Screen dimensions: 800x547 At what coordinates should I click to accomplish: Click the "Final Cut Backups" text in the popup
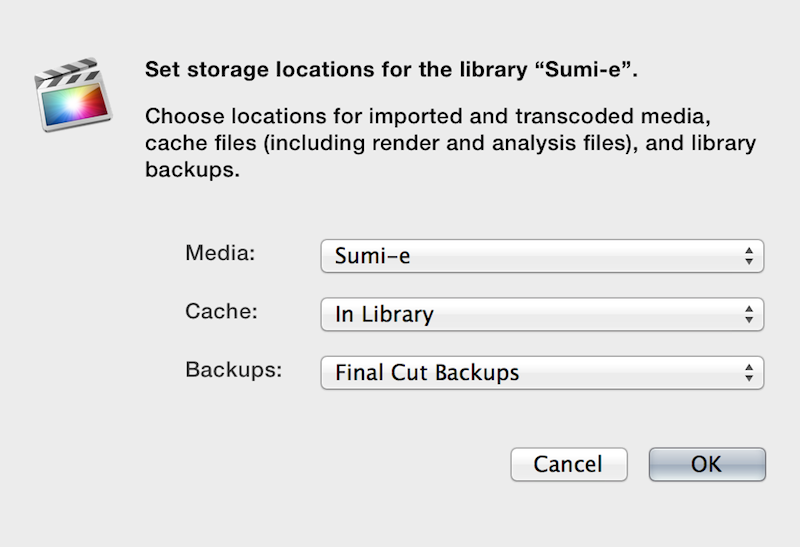427,373
